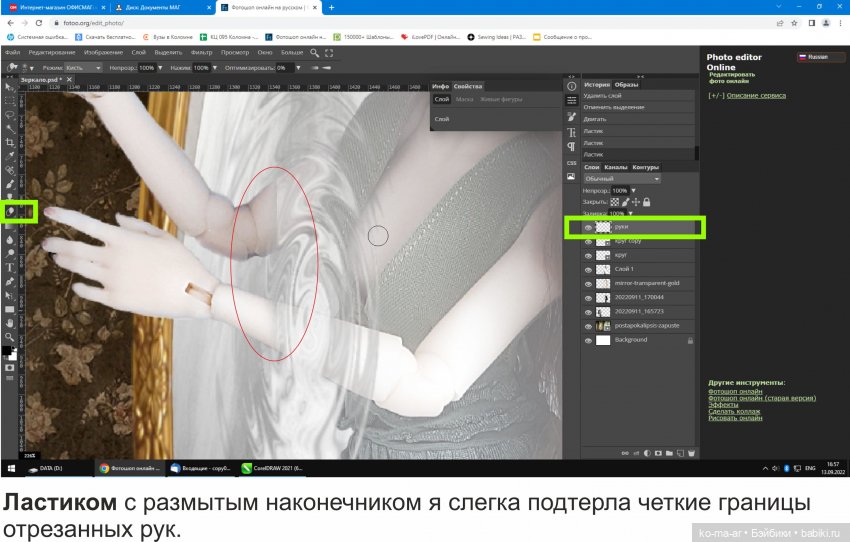Select the Rectangle shape tool
The height and width of the screenshot is (542, 850).
pyautogui.click(x=9, y=309)
